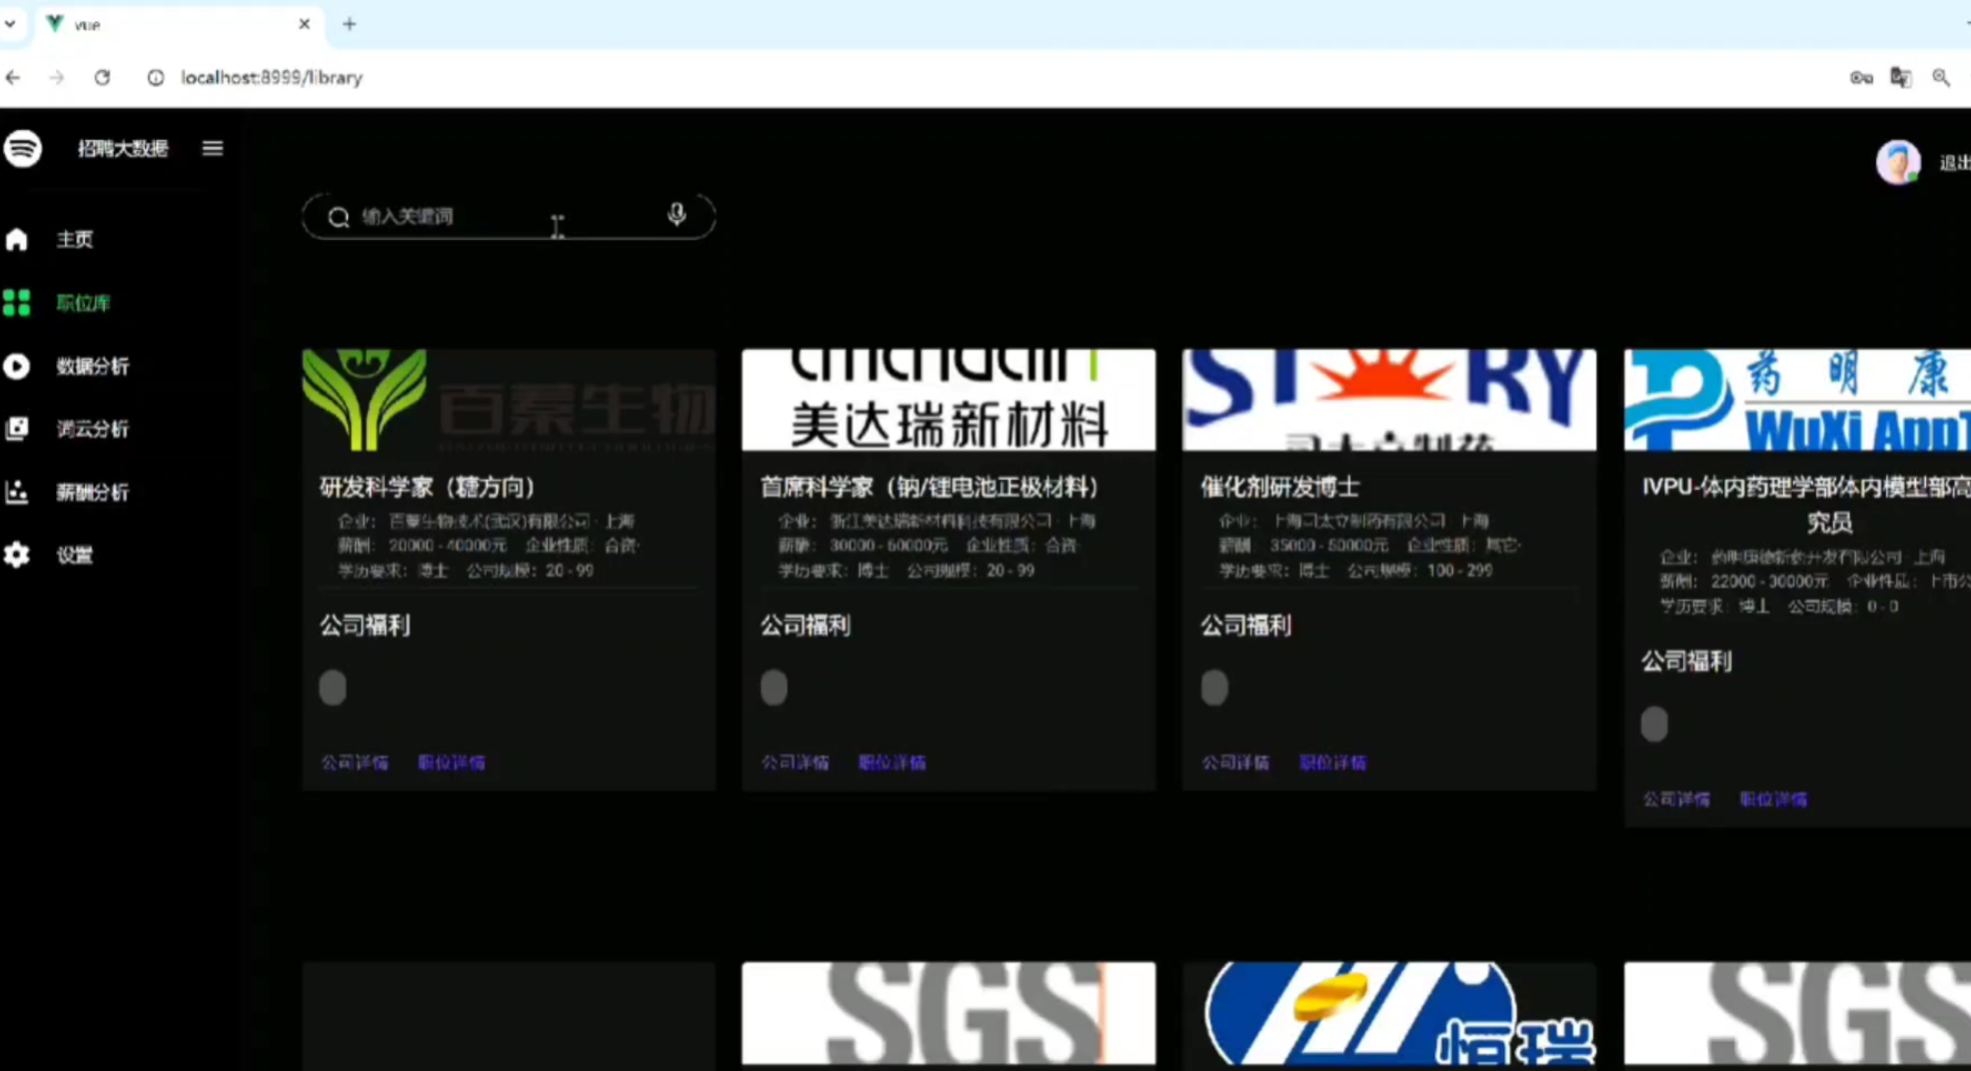The width and height of the screenshot is (1971, 1071).
Task: Click the browser reload icon
Action: coord(102,78)
